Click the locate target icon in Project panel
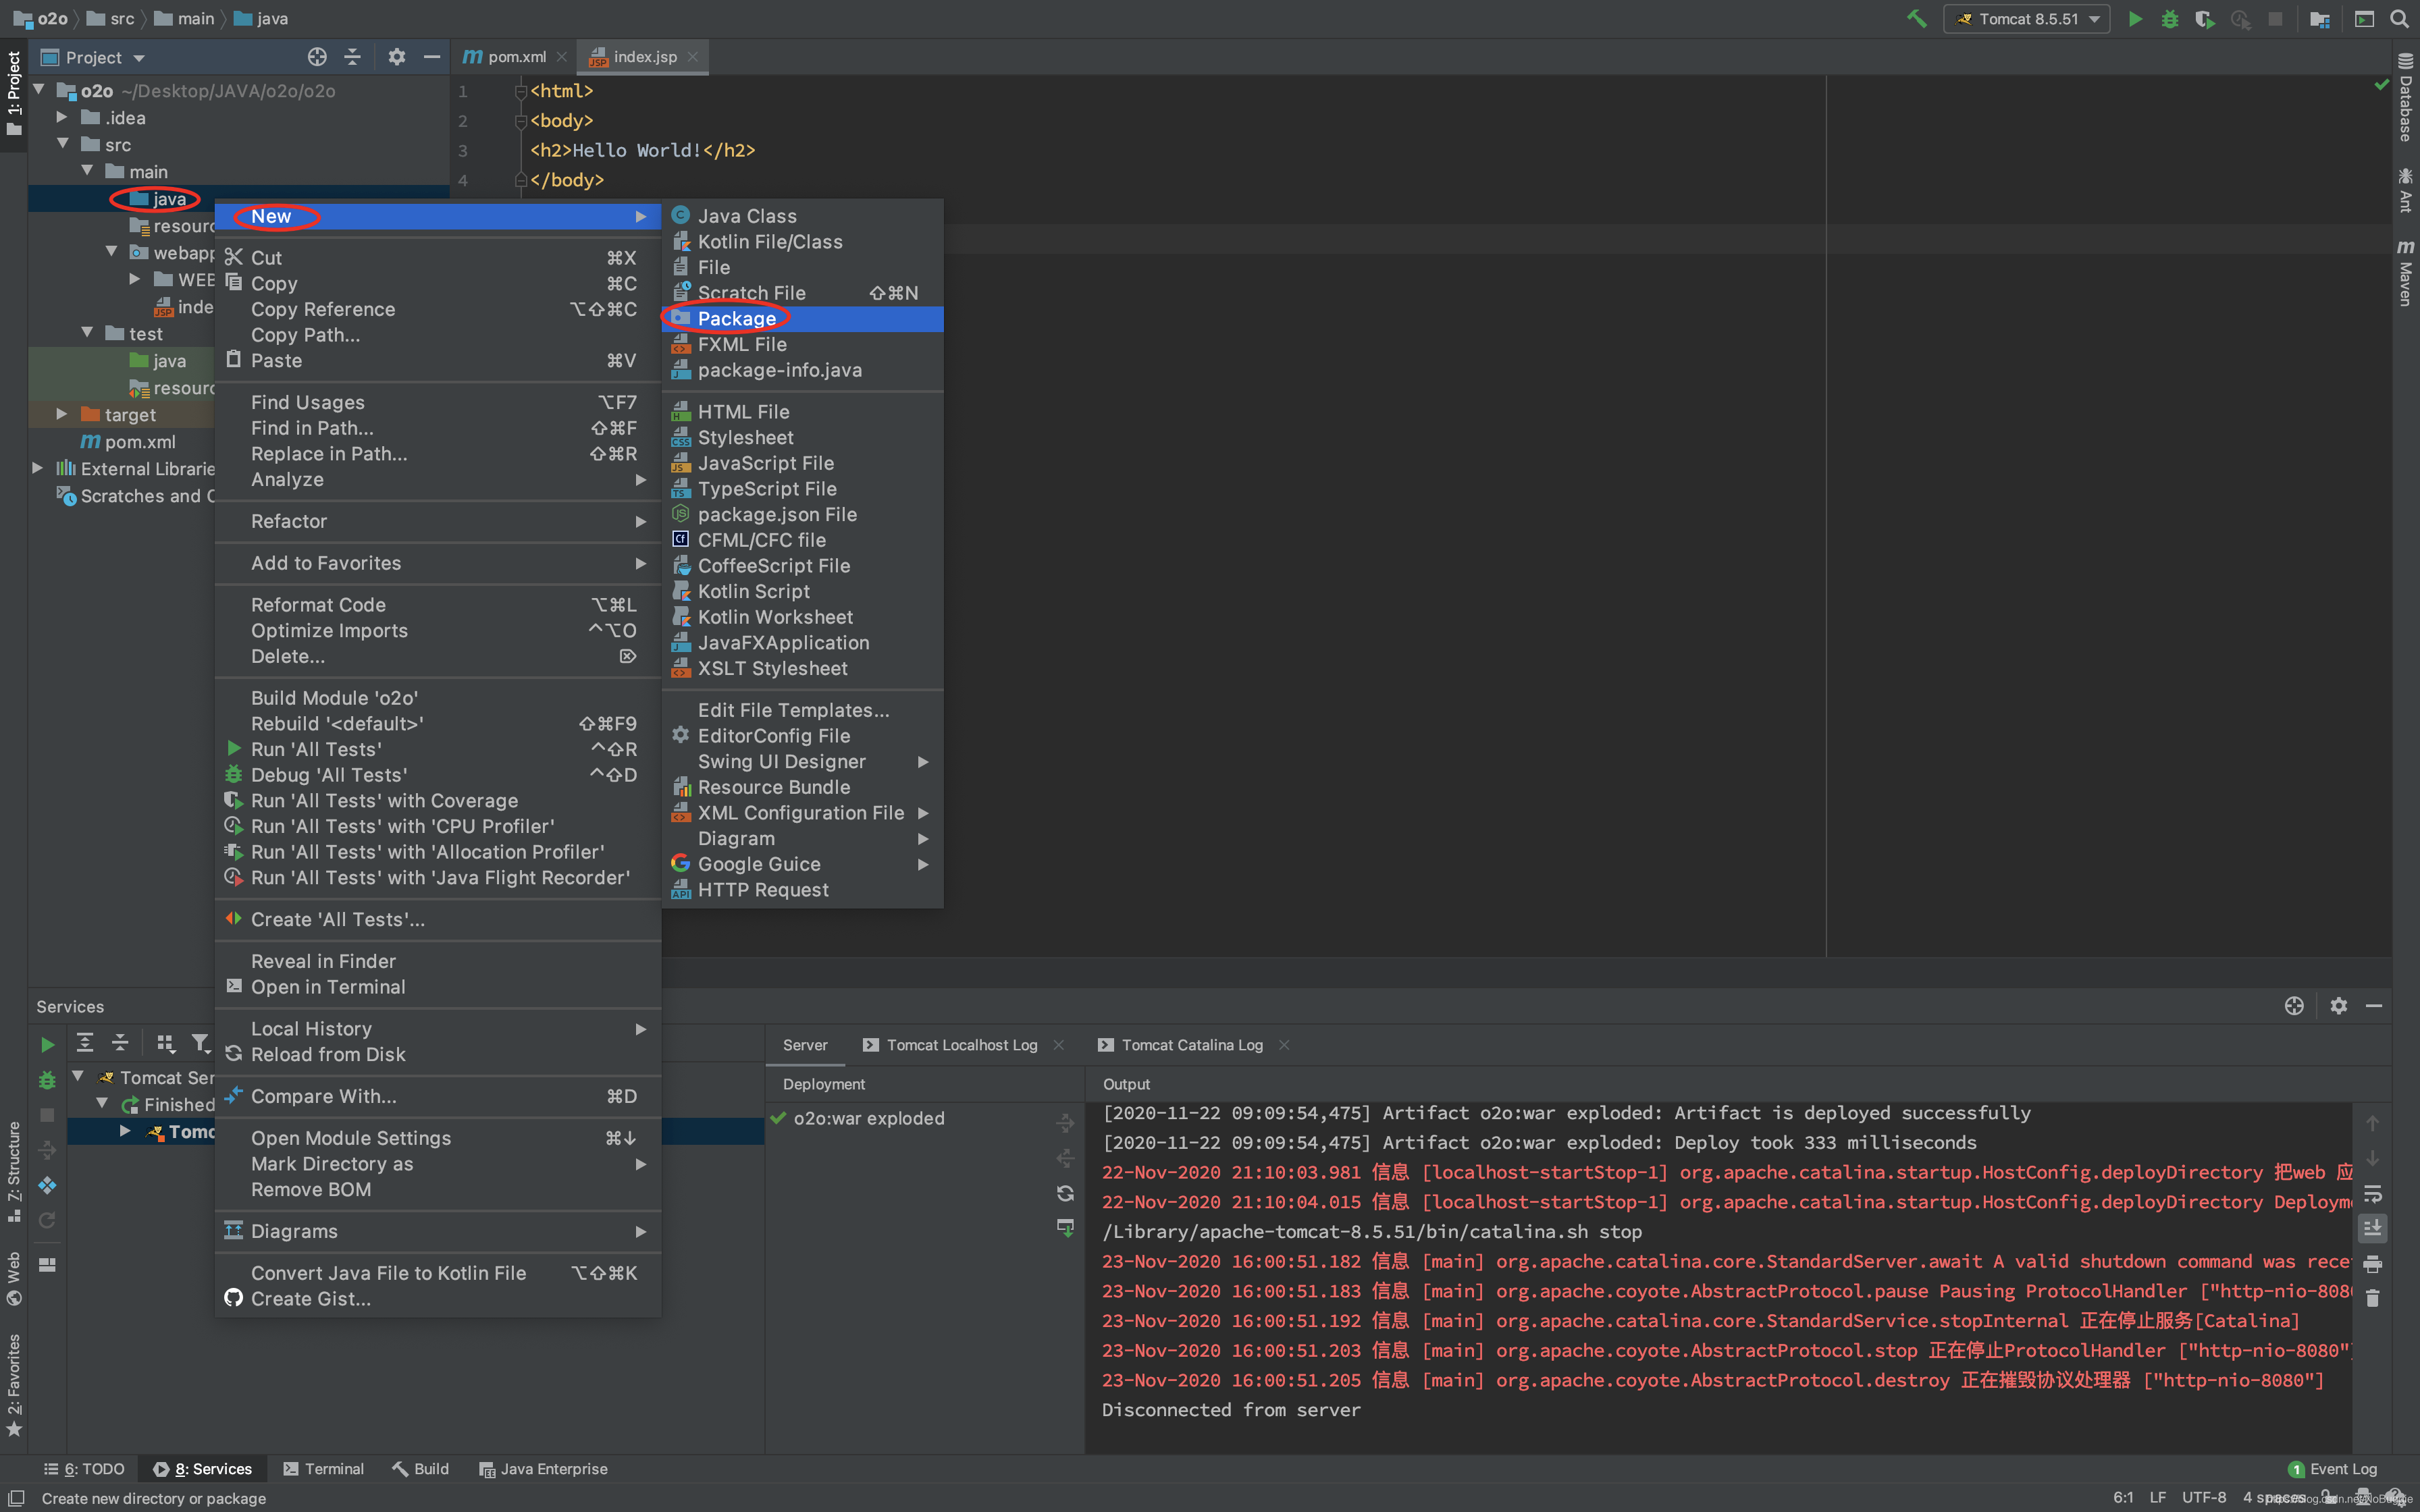Image resolution: width=2420 pixels, height=1512 pixels. [x=317, y=57]
